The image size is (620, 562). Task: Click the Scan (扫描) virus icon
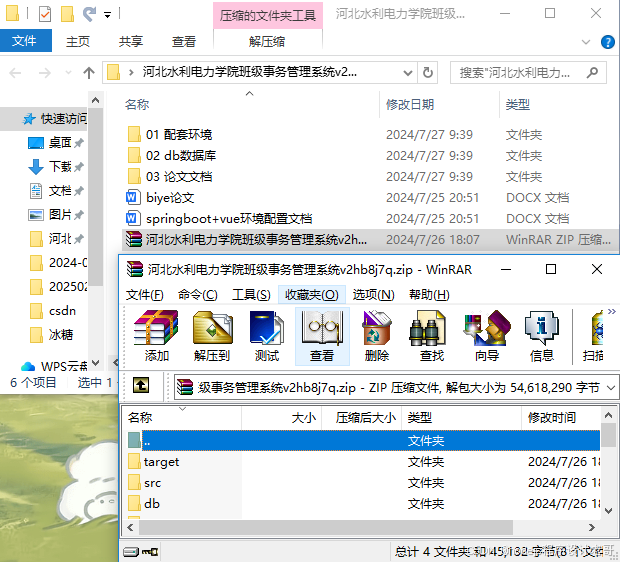(592, 336)
